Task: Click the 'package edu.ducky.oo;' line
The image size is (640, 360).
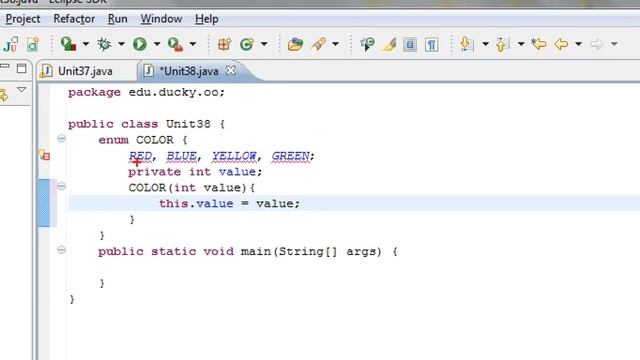Action: pos(146,92)
